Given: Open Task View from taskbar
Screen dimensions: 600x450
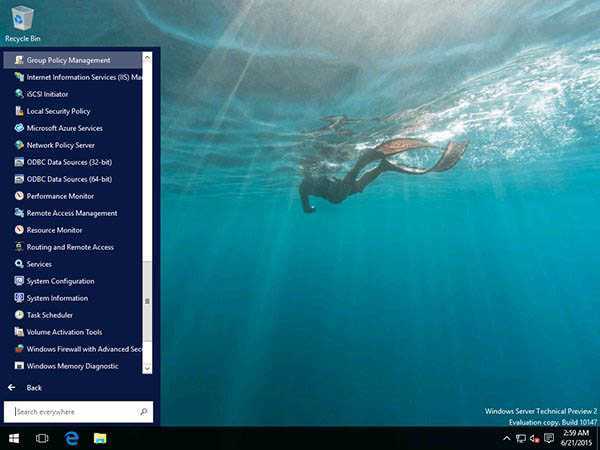Looking at the screenshot, I should tap(42, 438).
